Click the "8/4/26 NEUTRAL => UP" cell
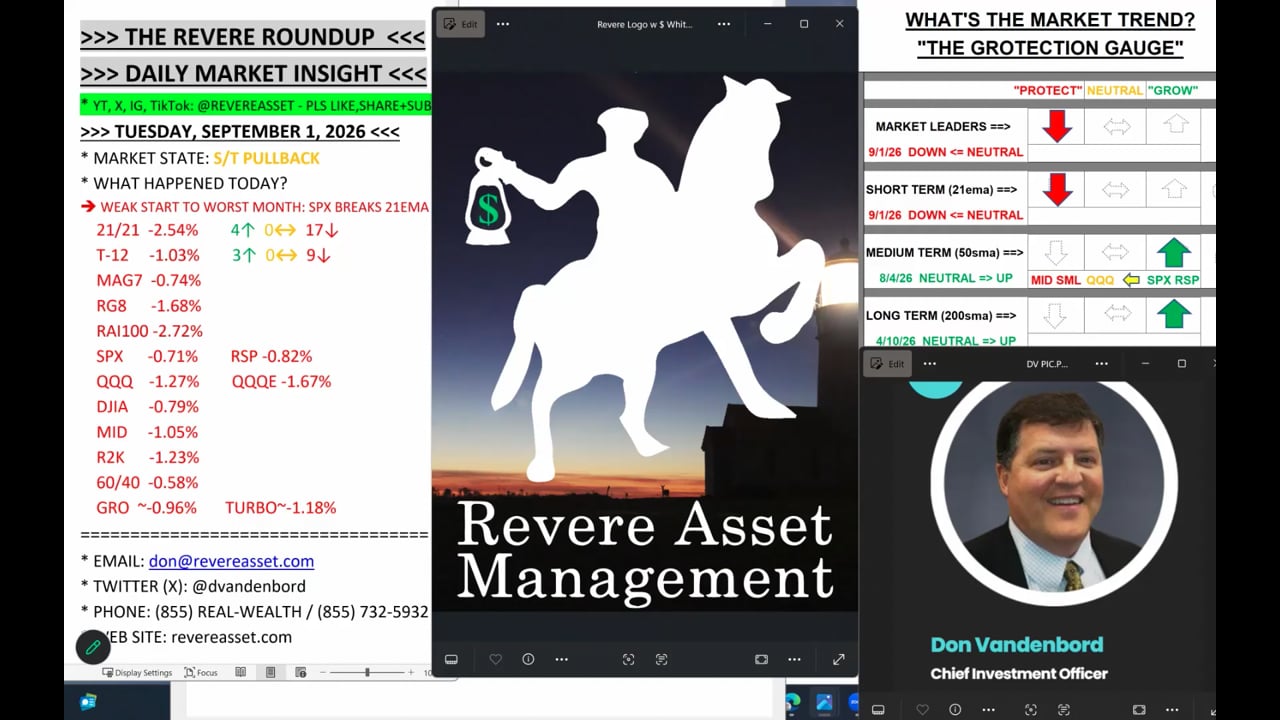Viewport: 1280px width, 720px height. click(x=945, y=278)
